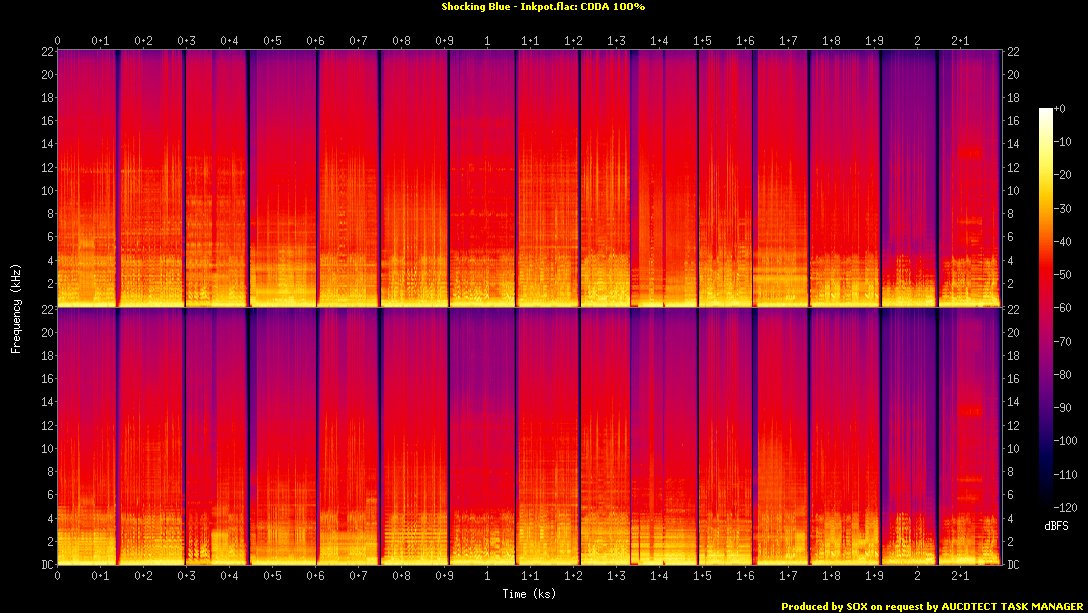Click the '0' tick on the bottom time axis
Viewport: 1088px width, 613px height.
(x=58, y=576)
